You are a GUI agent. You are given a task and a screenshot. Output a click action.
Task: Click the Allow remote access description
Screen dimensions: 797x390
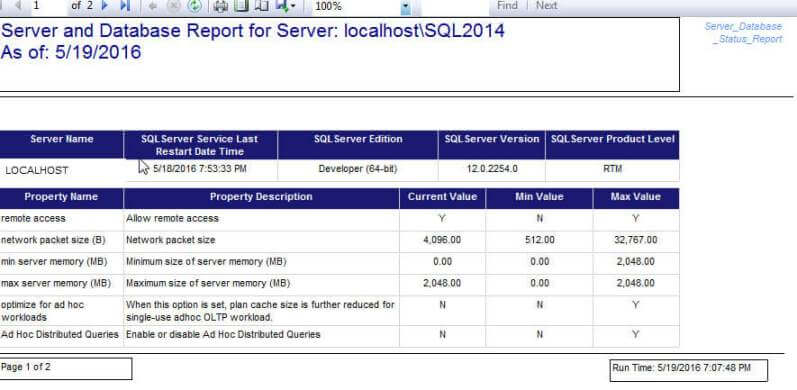tap(172, 219)
